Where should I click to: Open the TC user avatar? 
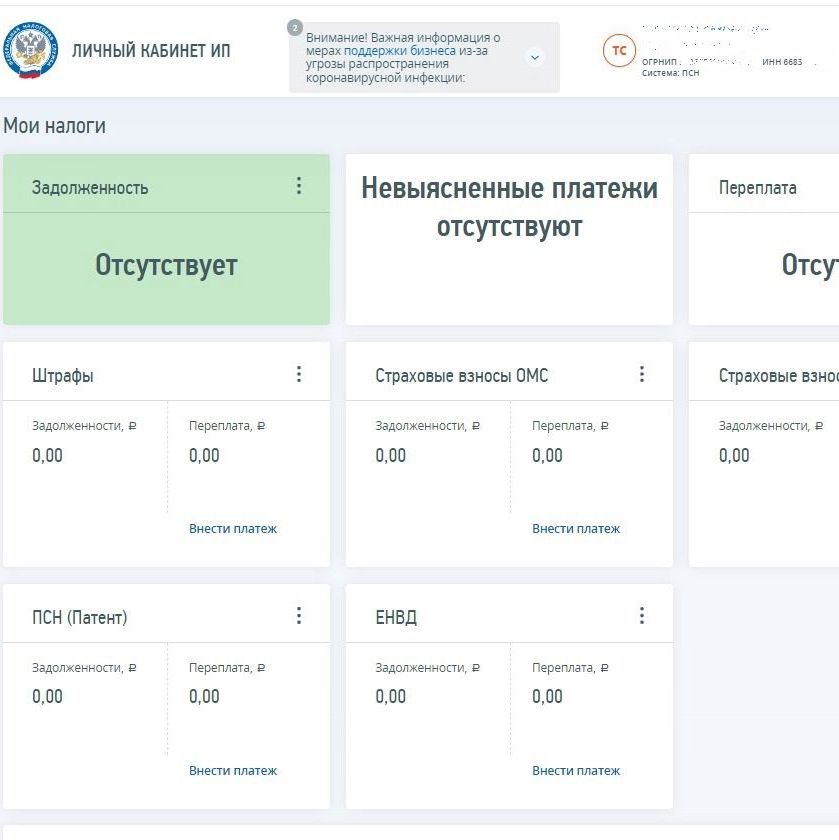619,50
